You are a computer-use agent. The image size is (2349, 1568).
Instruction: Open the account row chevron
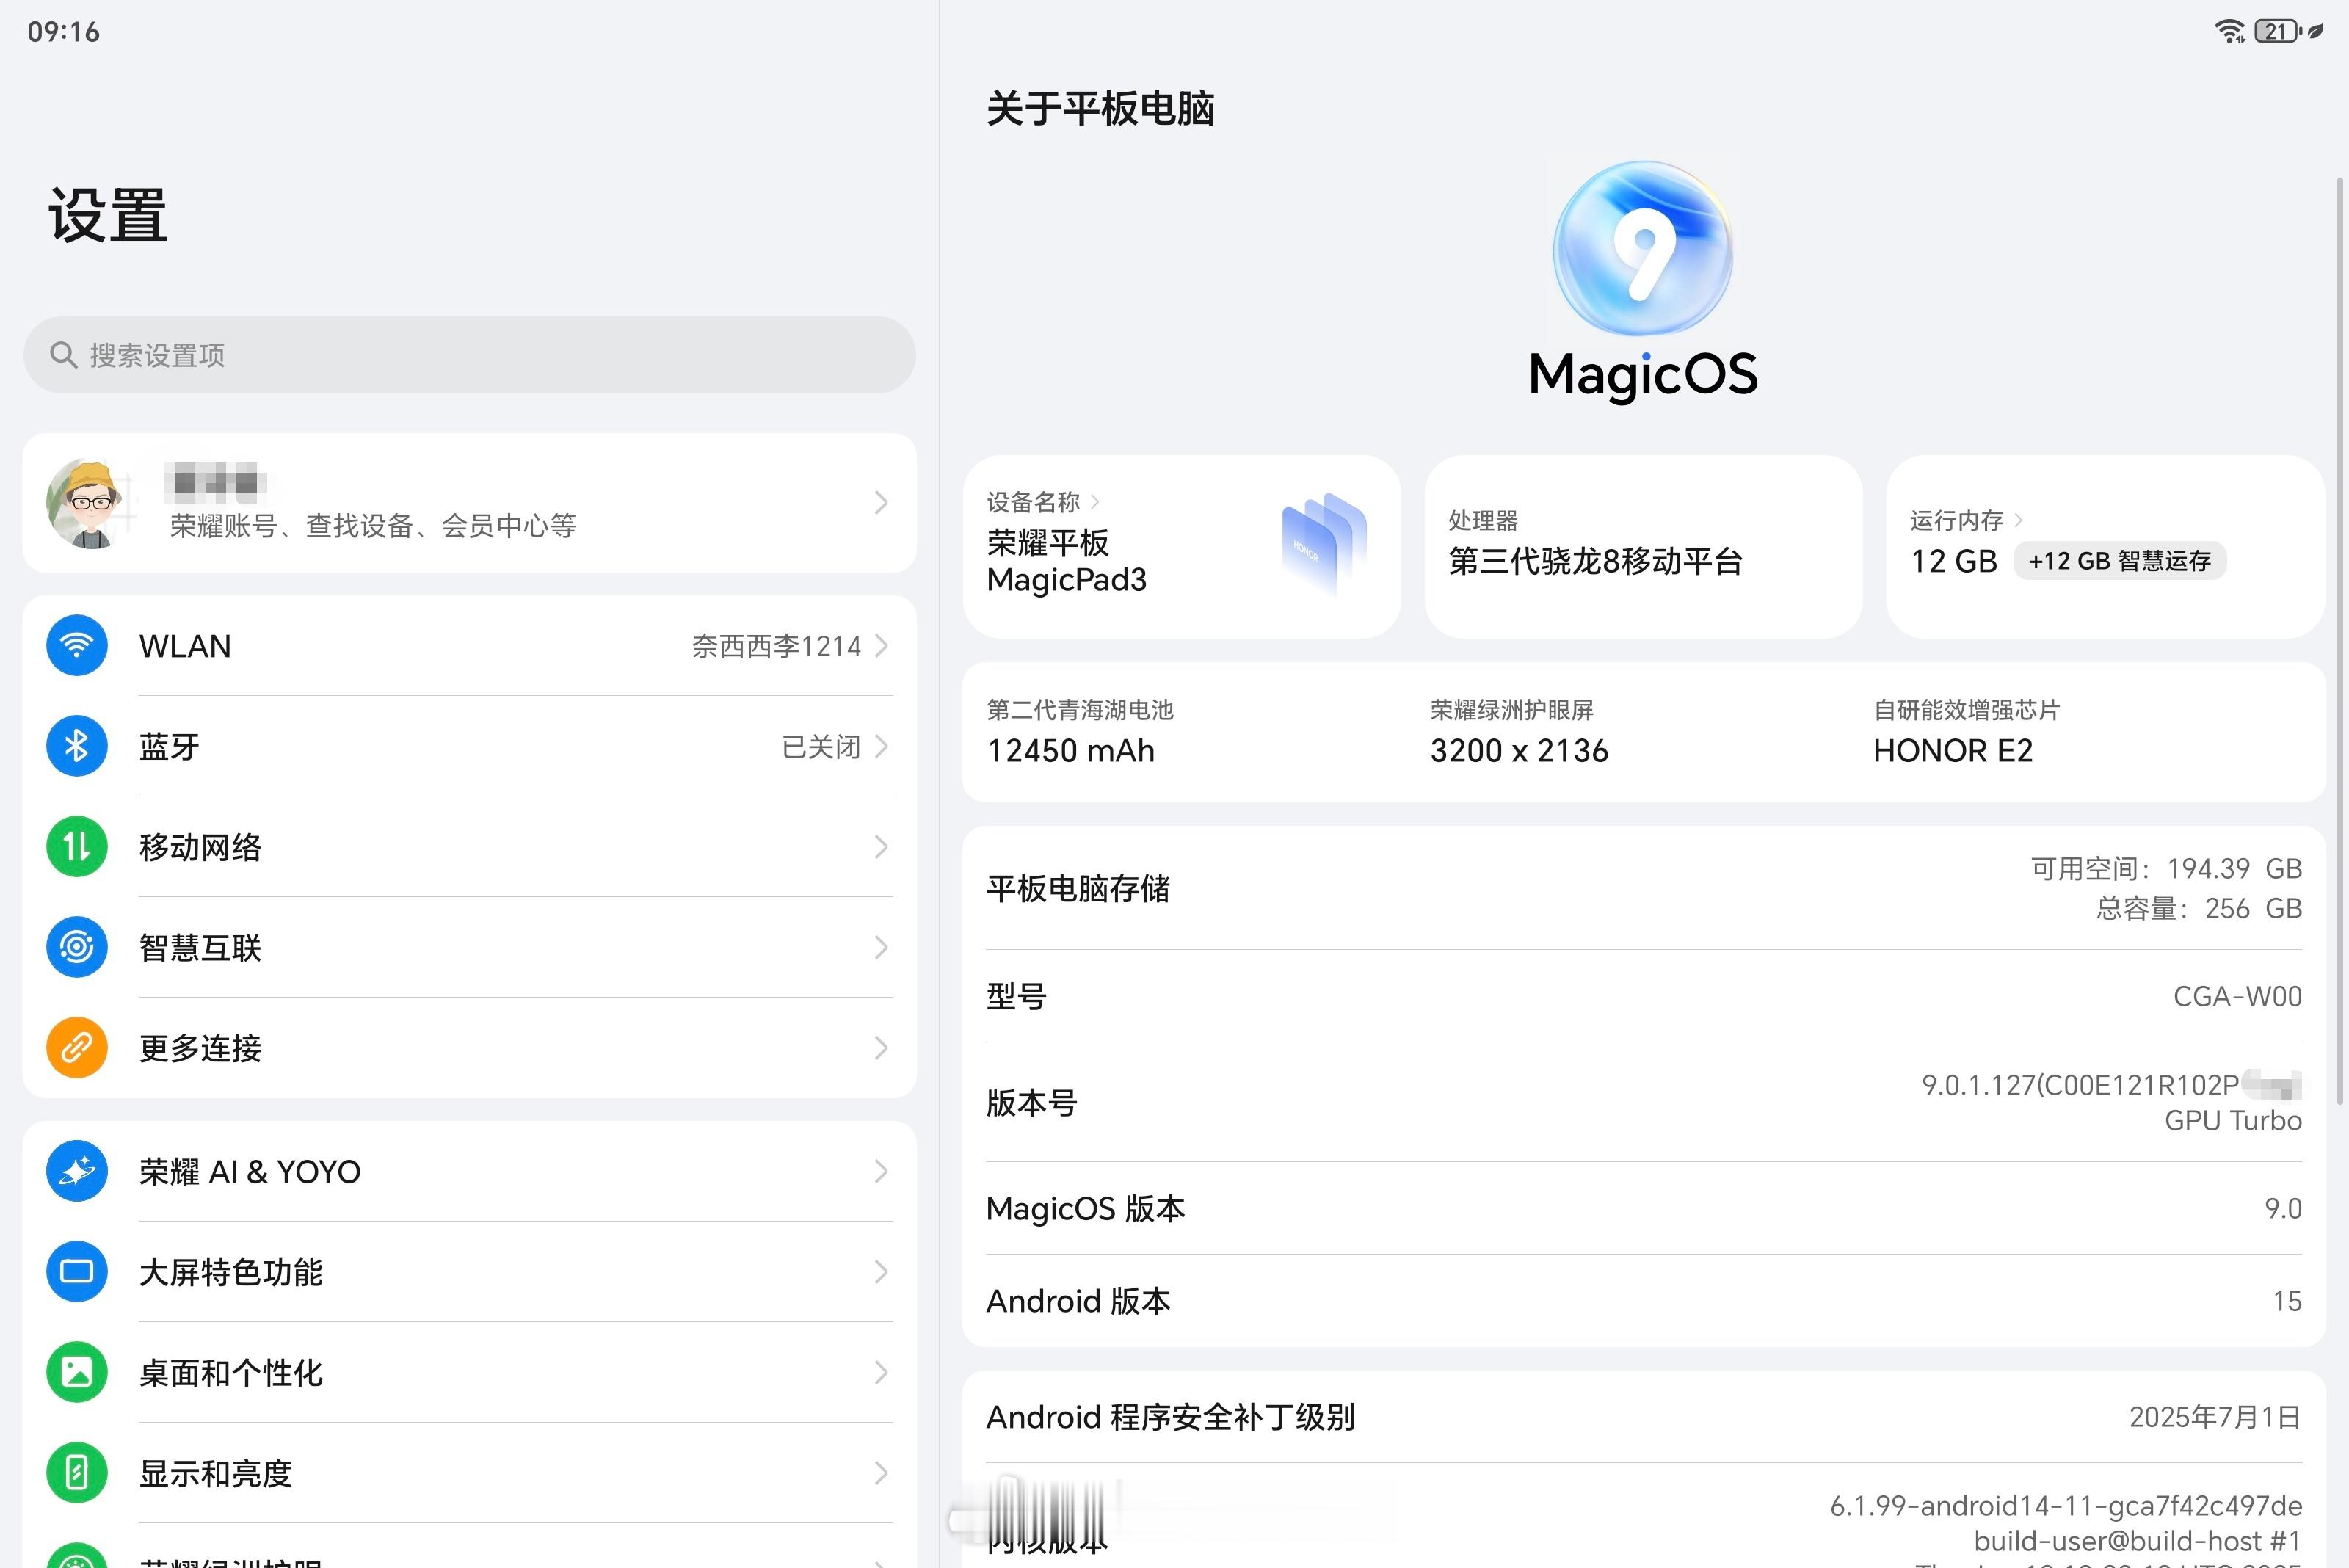(x=881, y=502)
